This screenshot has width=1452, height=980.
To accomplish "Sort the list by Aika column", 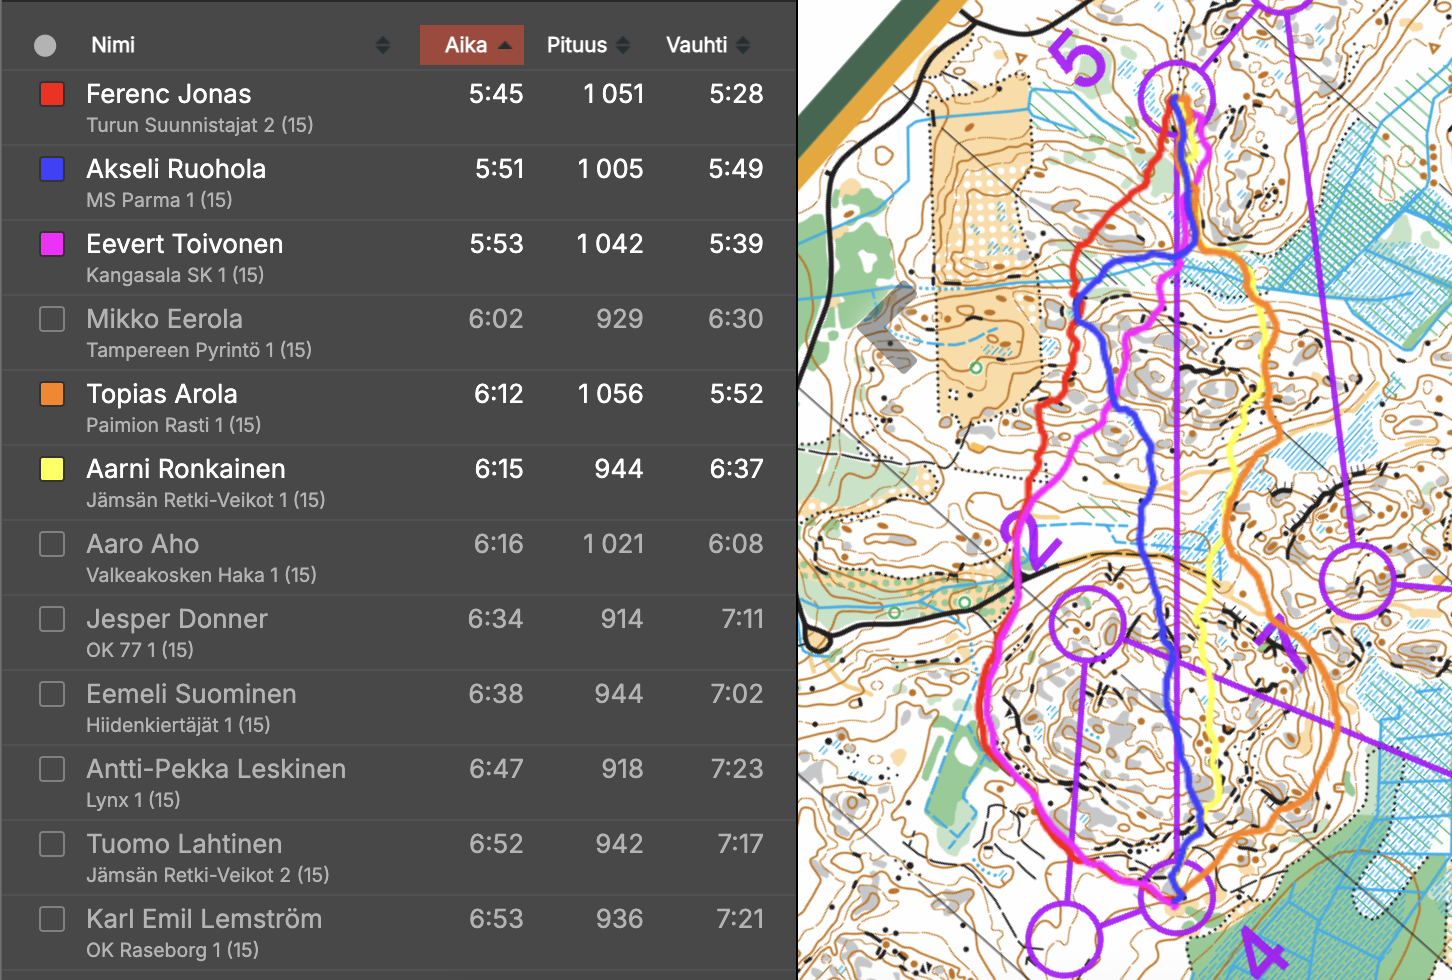I will point(471,45).
